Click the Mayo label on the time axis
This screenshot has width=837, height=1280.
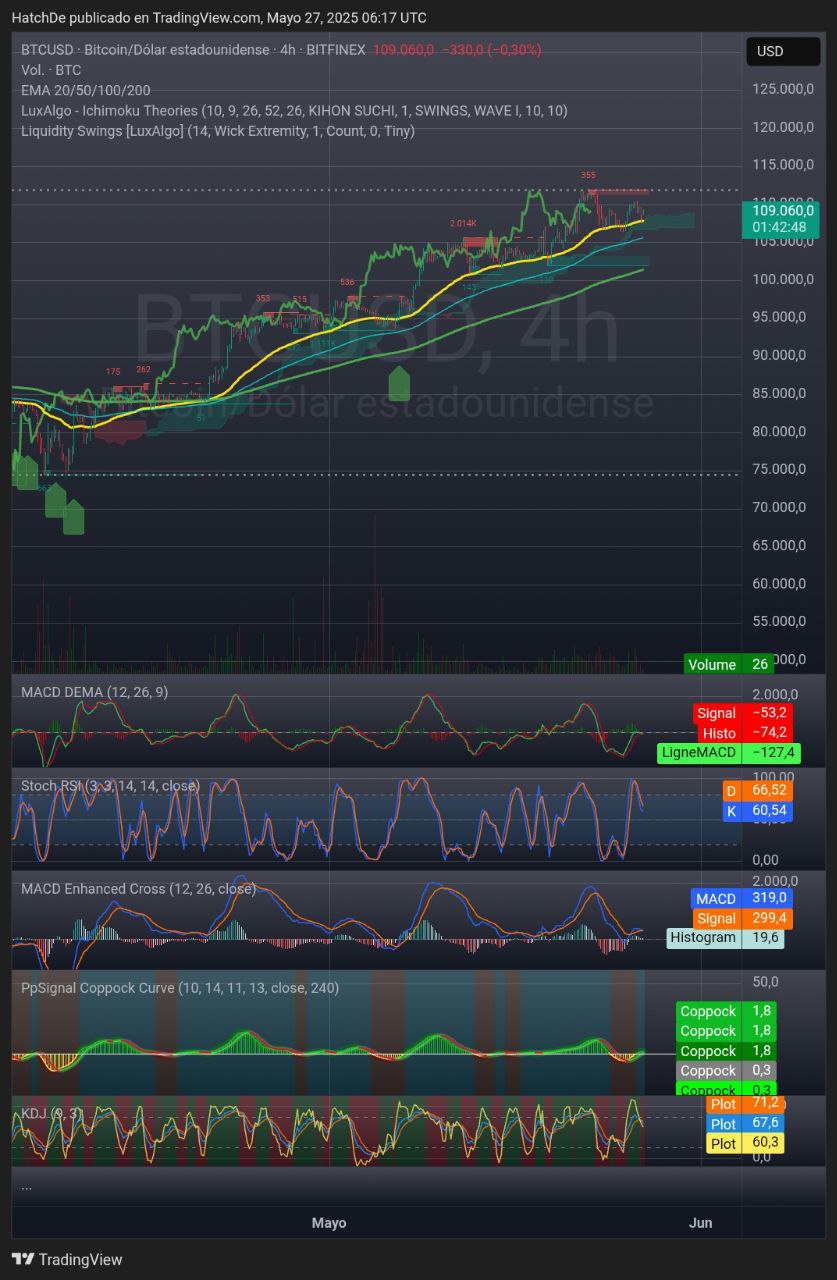point(329,1222)
